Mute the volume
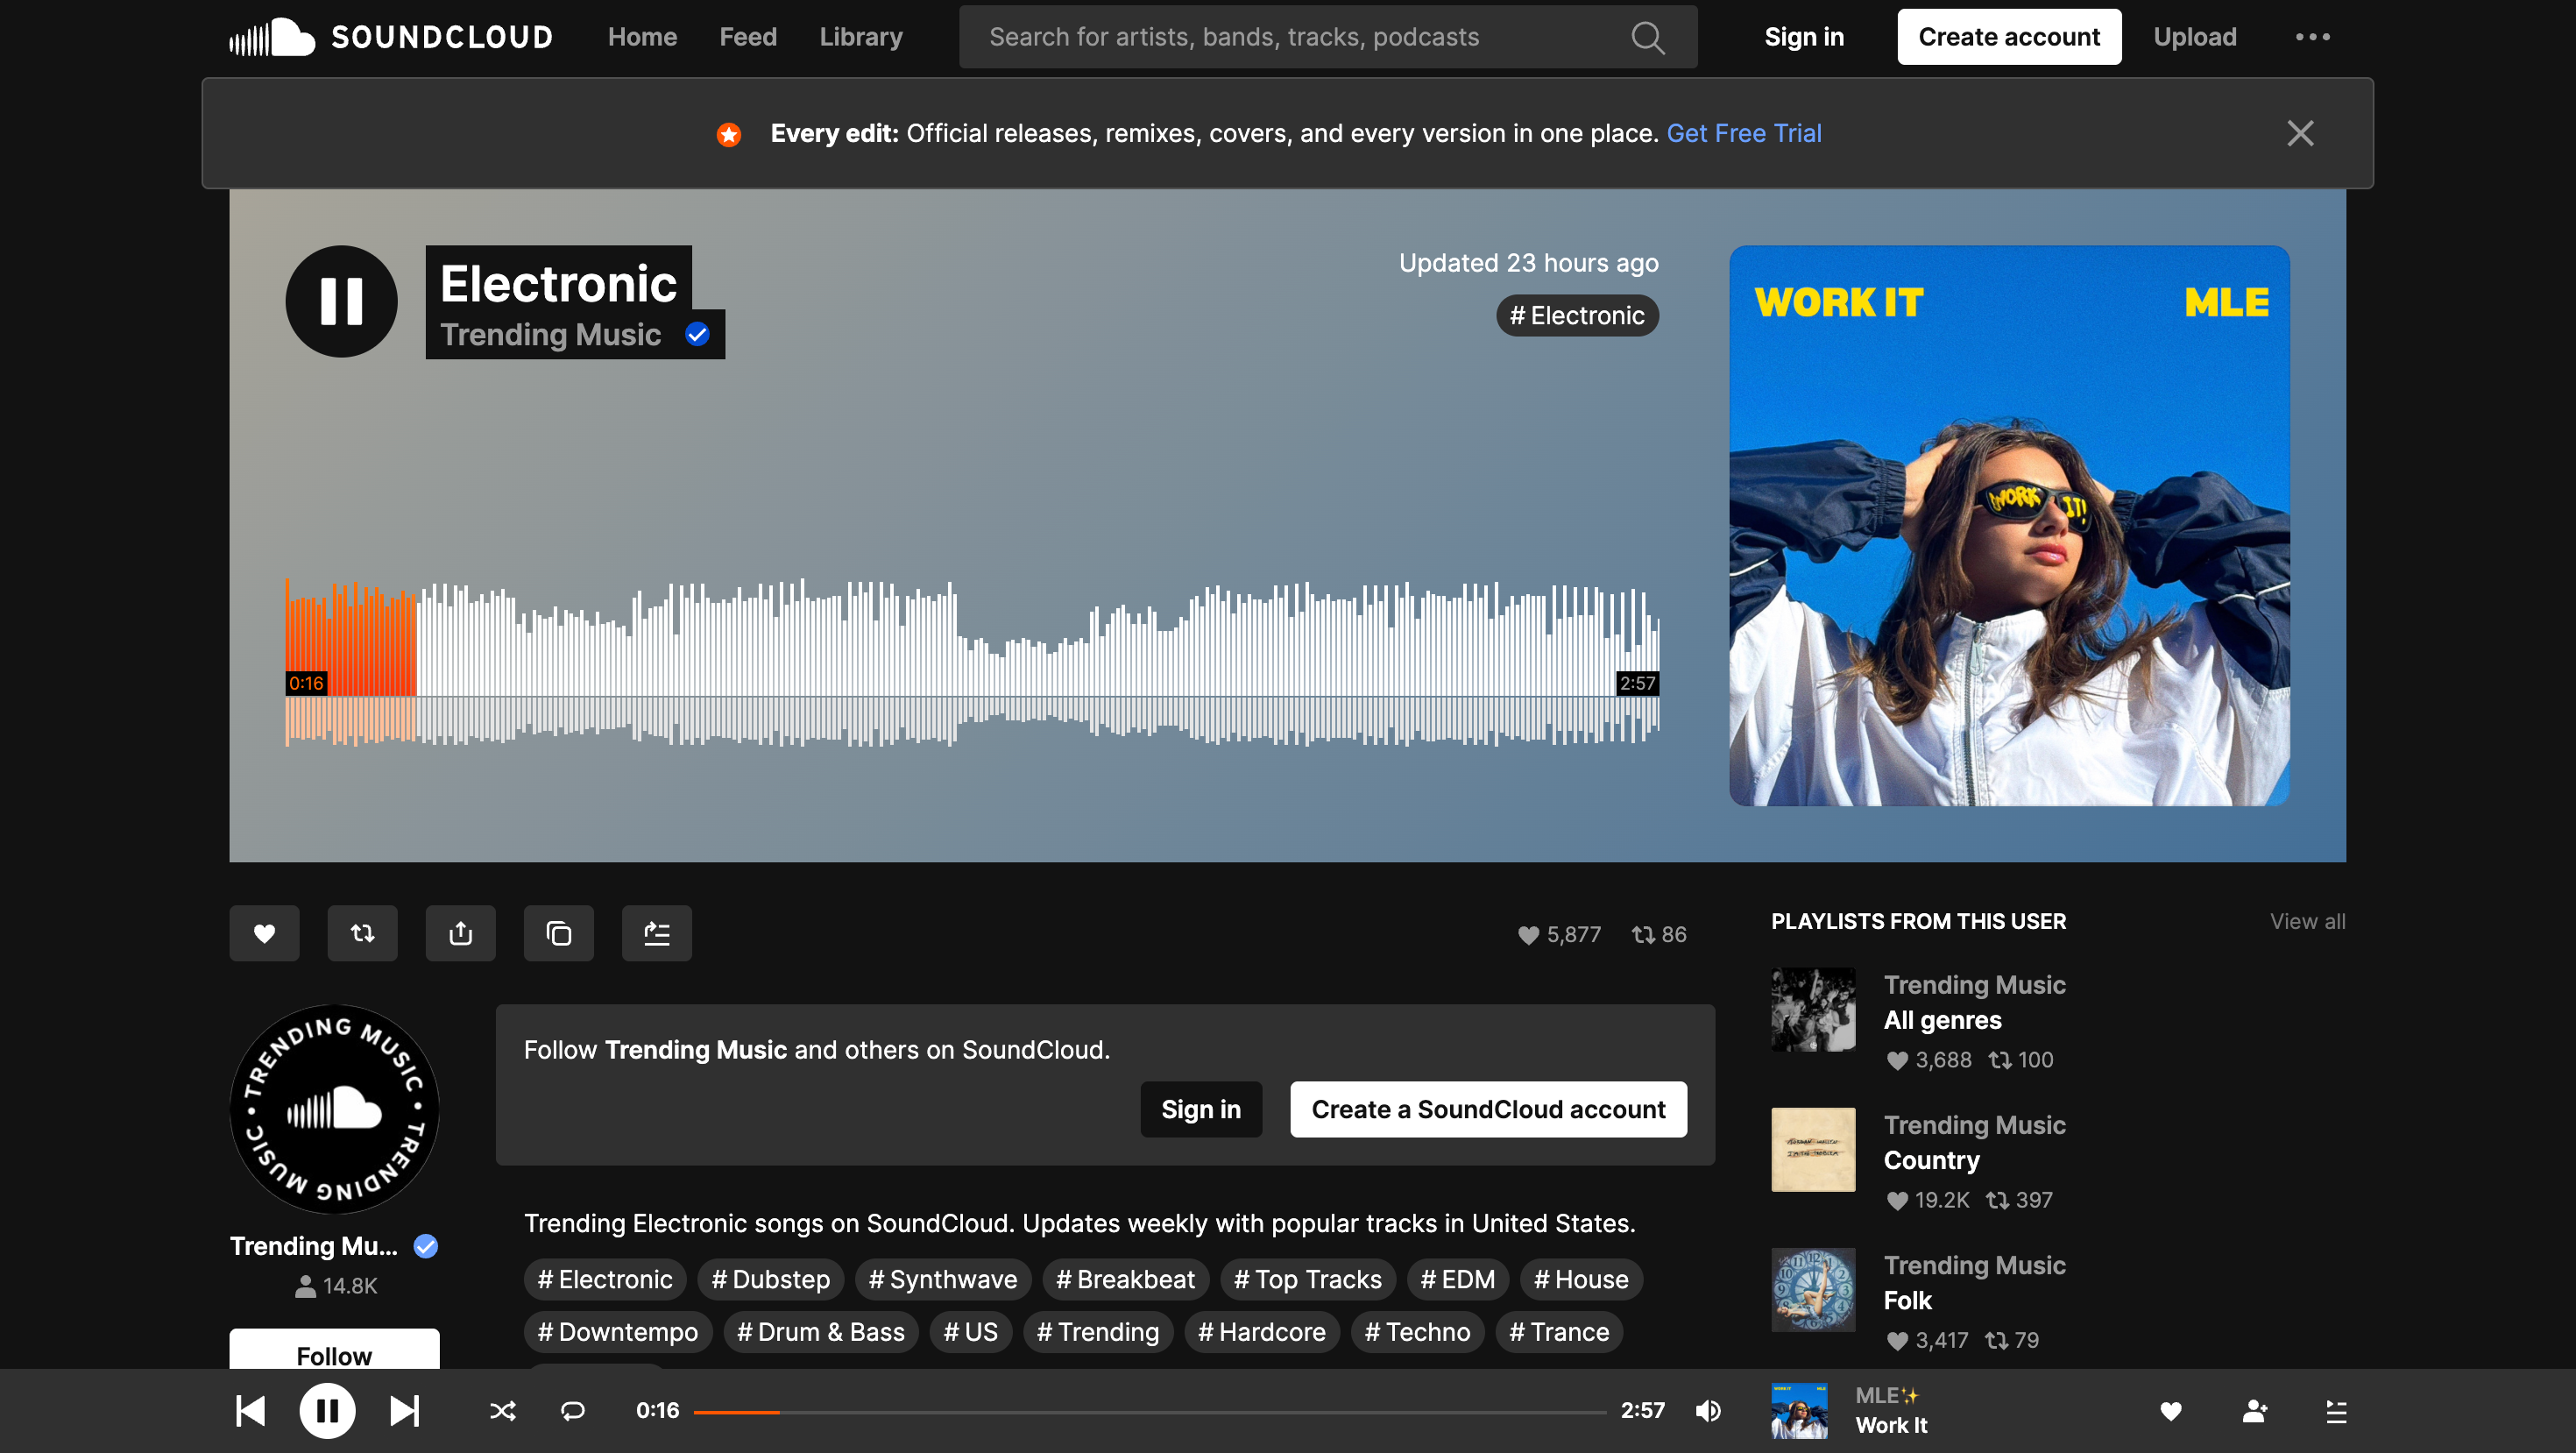Viewport: 2576px width, 1453px height. (1707, 1410)
